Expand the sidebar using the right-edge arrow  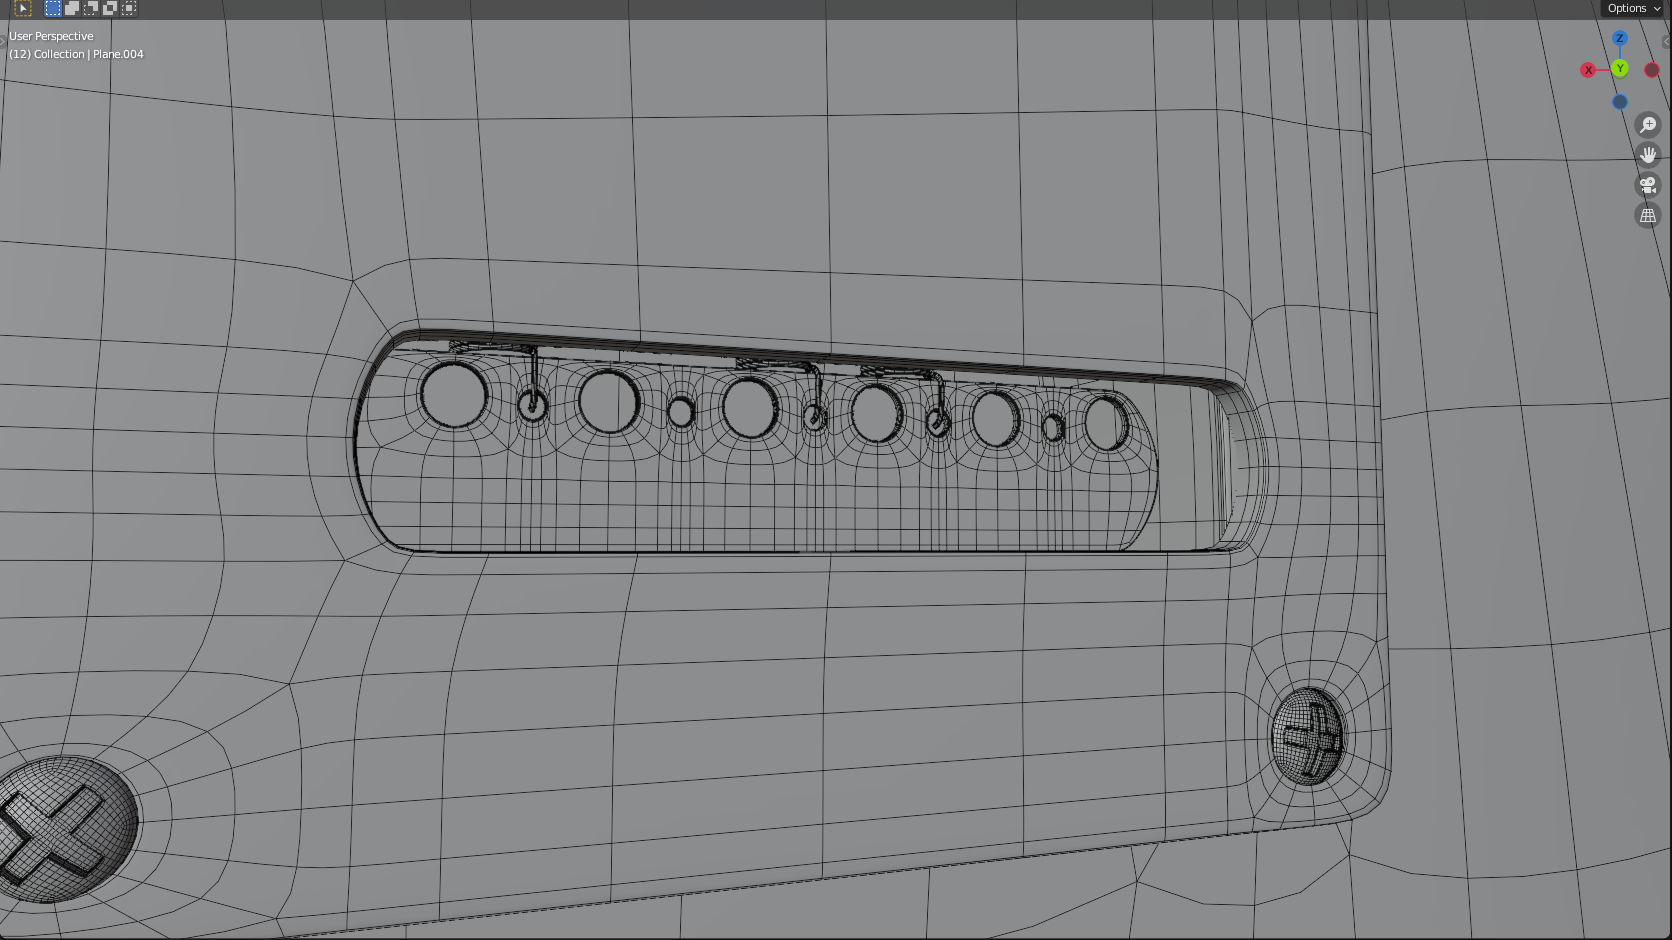[x=1667, y=42]
